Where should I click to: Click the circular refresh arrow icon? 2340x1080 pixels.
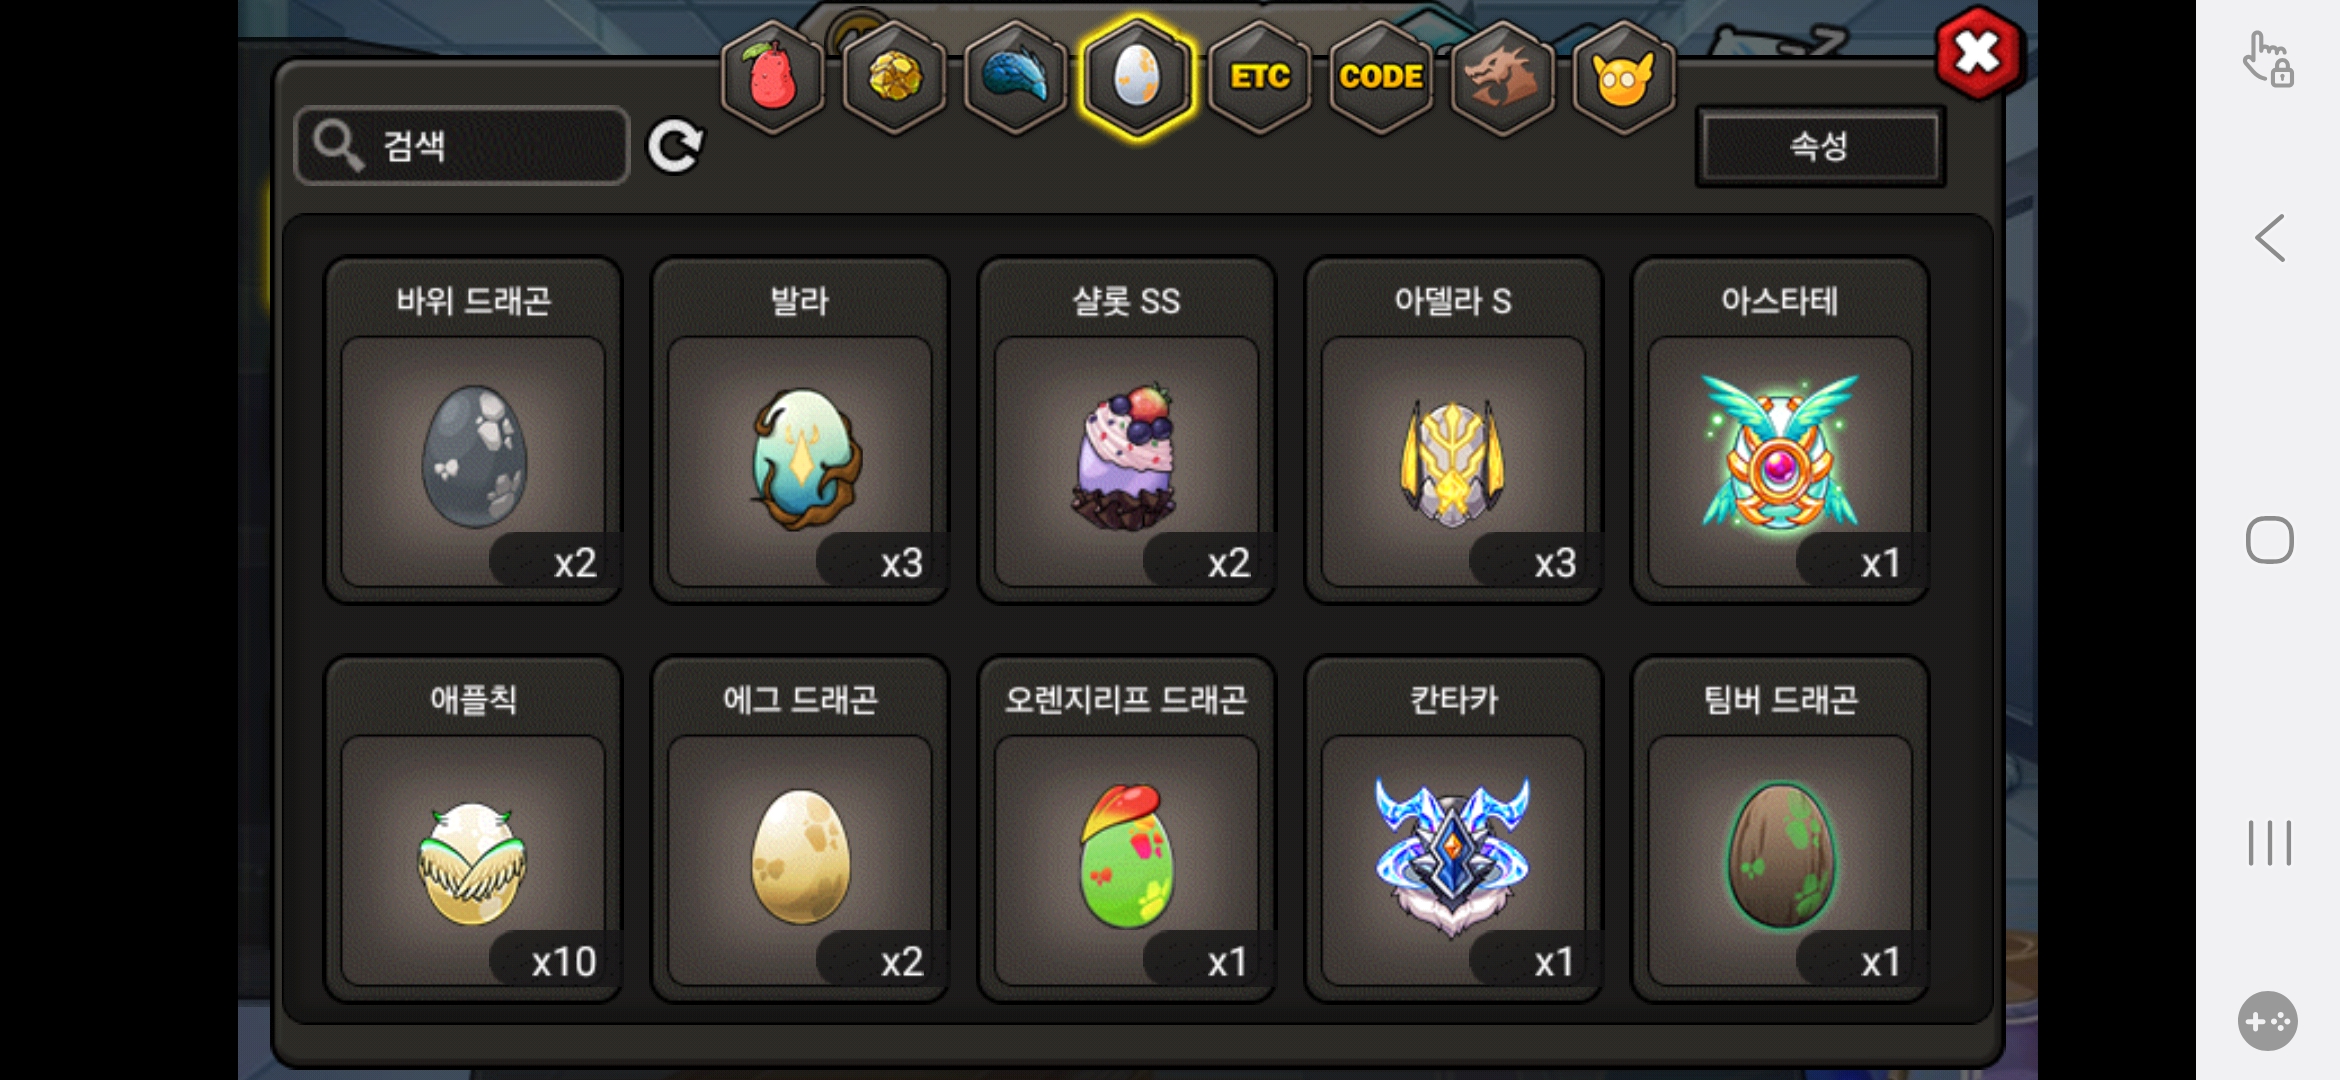[x=675, y=146]
